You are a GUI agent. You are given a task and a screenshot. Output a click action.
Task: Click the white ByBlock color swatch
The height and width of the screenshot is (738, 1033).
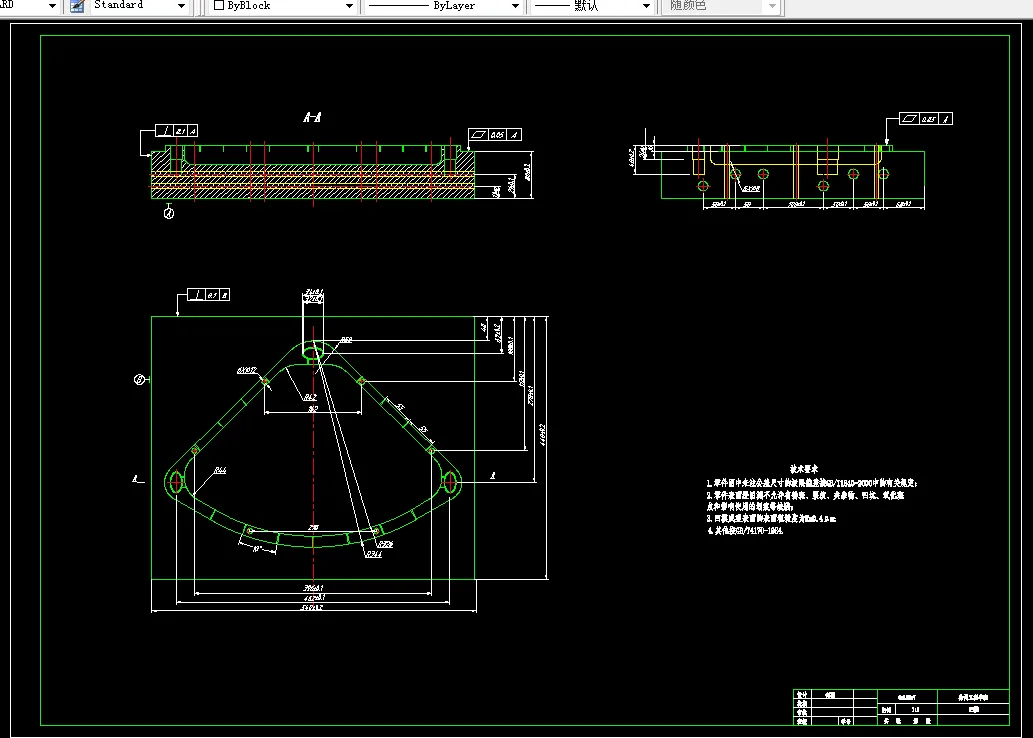click(219, 5)
